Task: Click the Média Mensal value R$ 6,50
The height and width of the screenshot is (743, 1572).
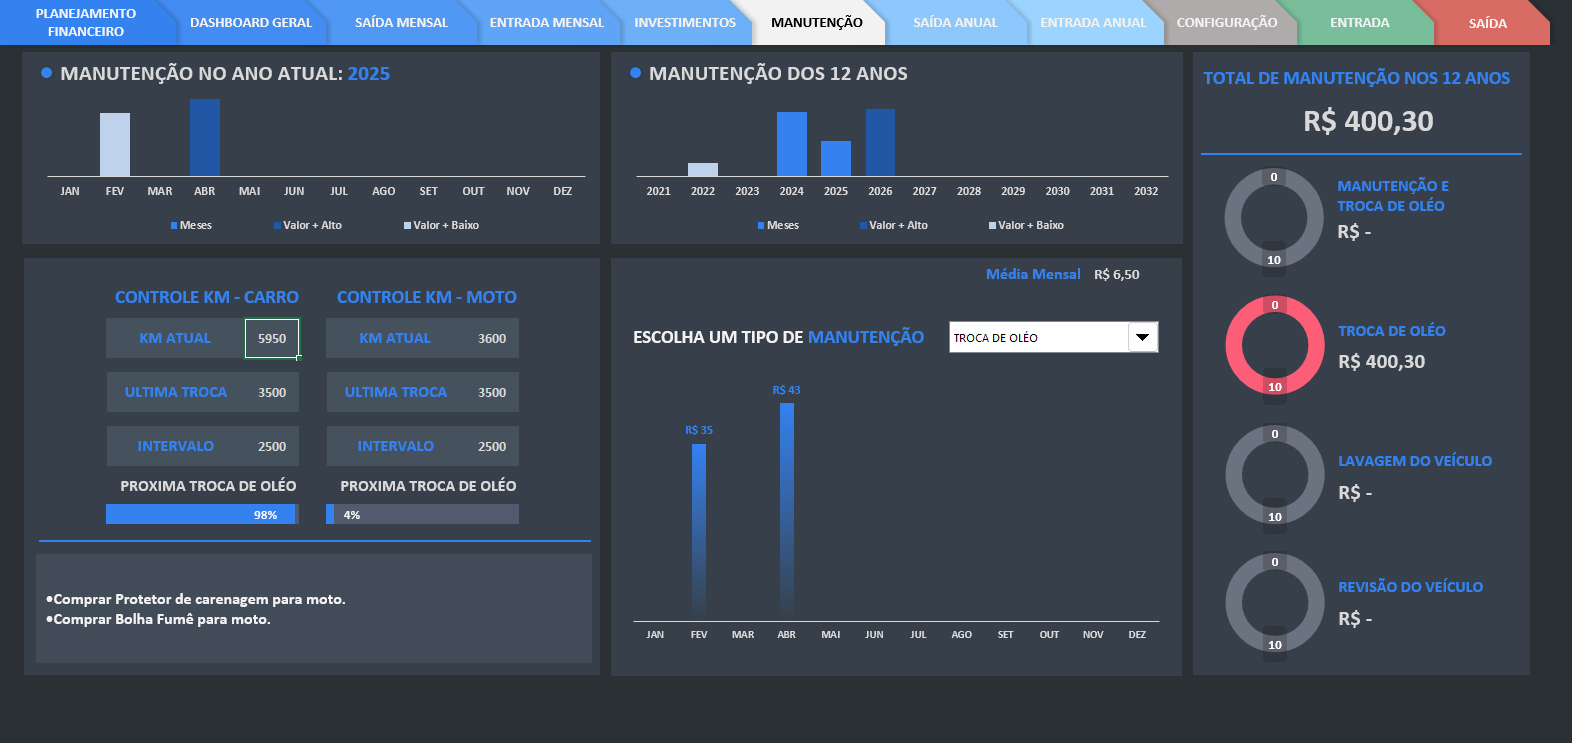Action: coord(1117,274)
